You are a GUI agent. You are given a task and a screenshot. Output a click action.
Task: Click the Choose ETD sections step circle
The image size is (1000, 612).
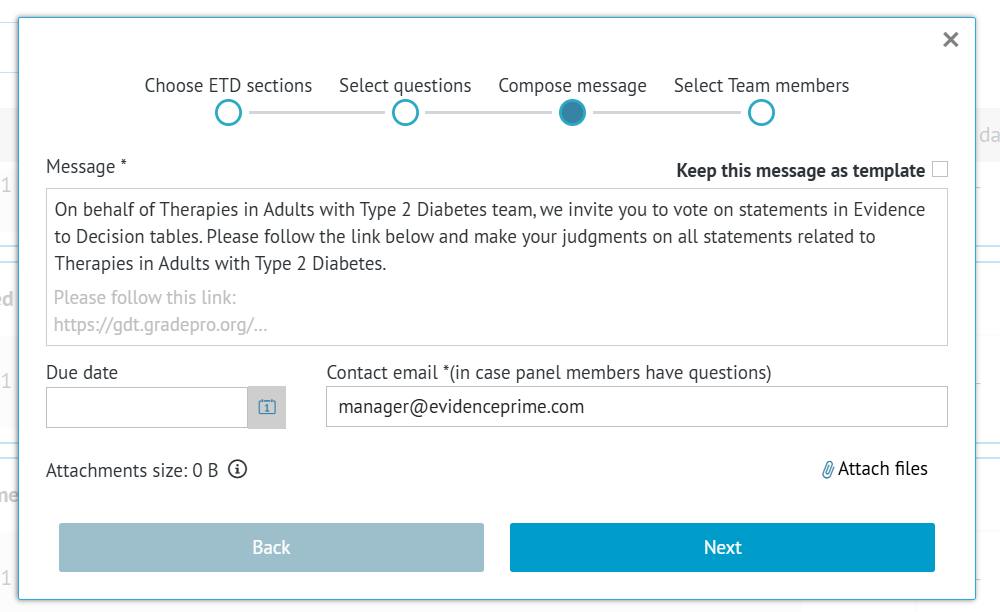coord(228,113)
